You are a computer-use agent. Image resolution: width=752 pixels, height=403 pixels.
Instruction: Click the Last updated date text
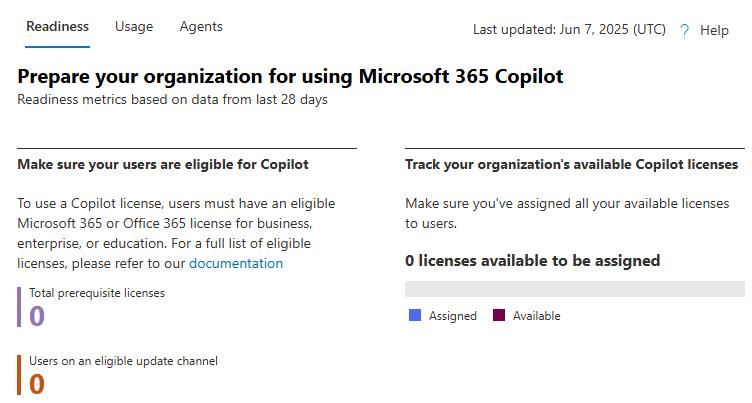click(569, 30)
